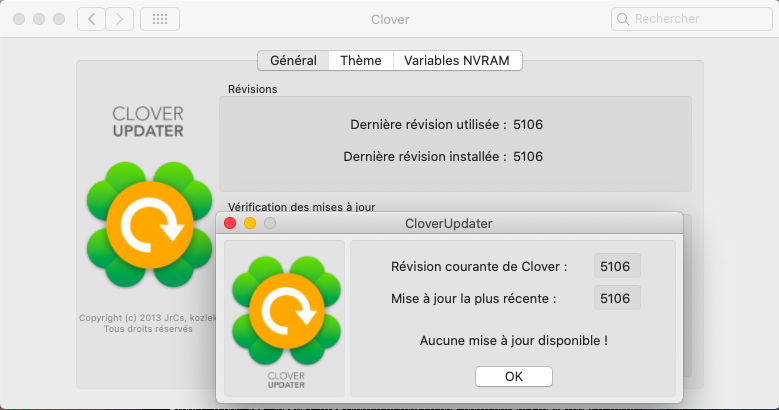Viewport: 779px width, 410px height.
Task: Click the Clover Updater logo inside the CloverUpdater dialog
Action: click(x=286, y=311)
